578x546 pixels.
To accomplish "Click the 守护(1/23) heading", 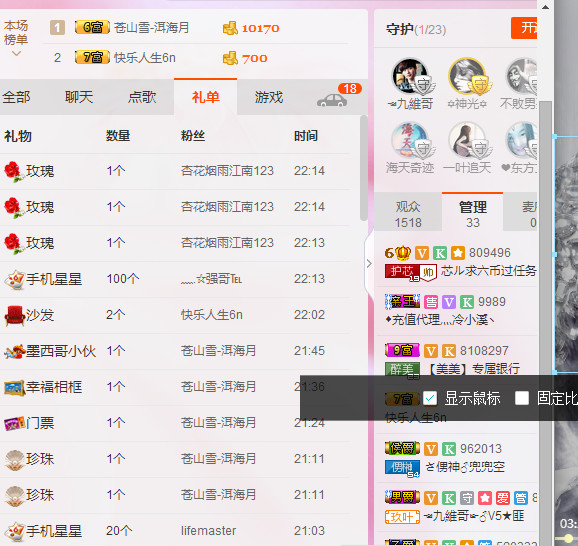I will [x=416, y=29].
